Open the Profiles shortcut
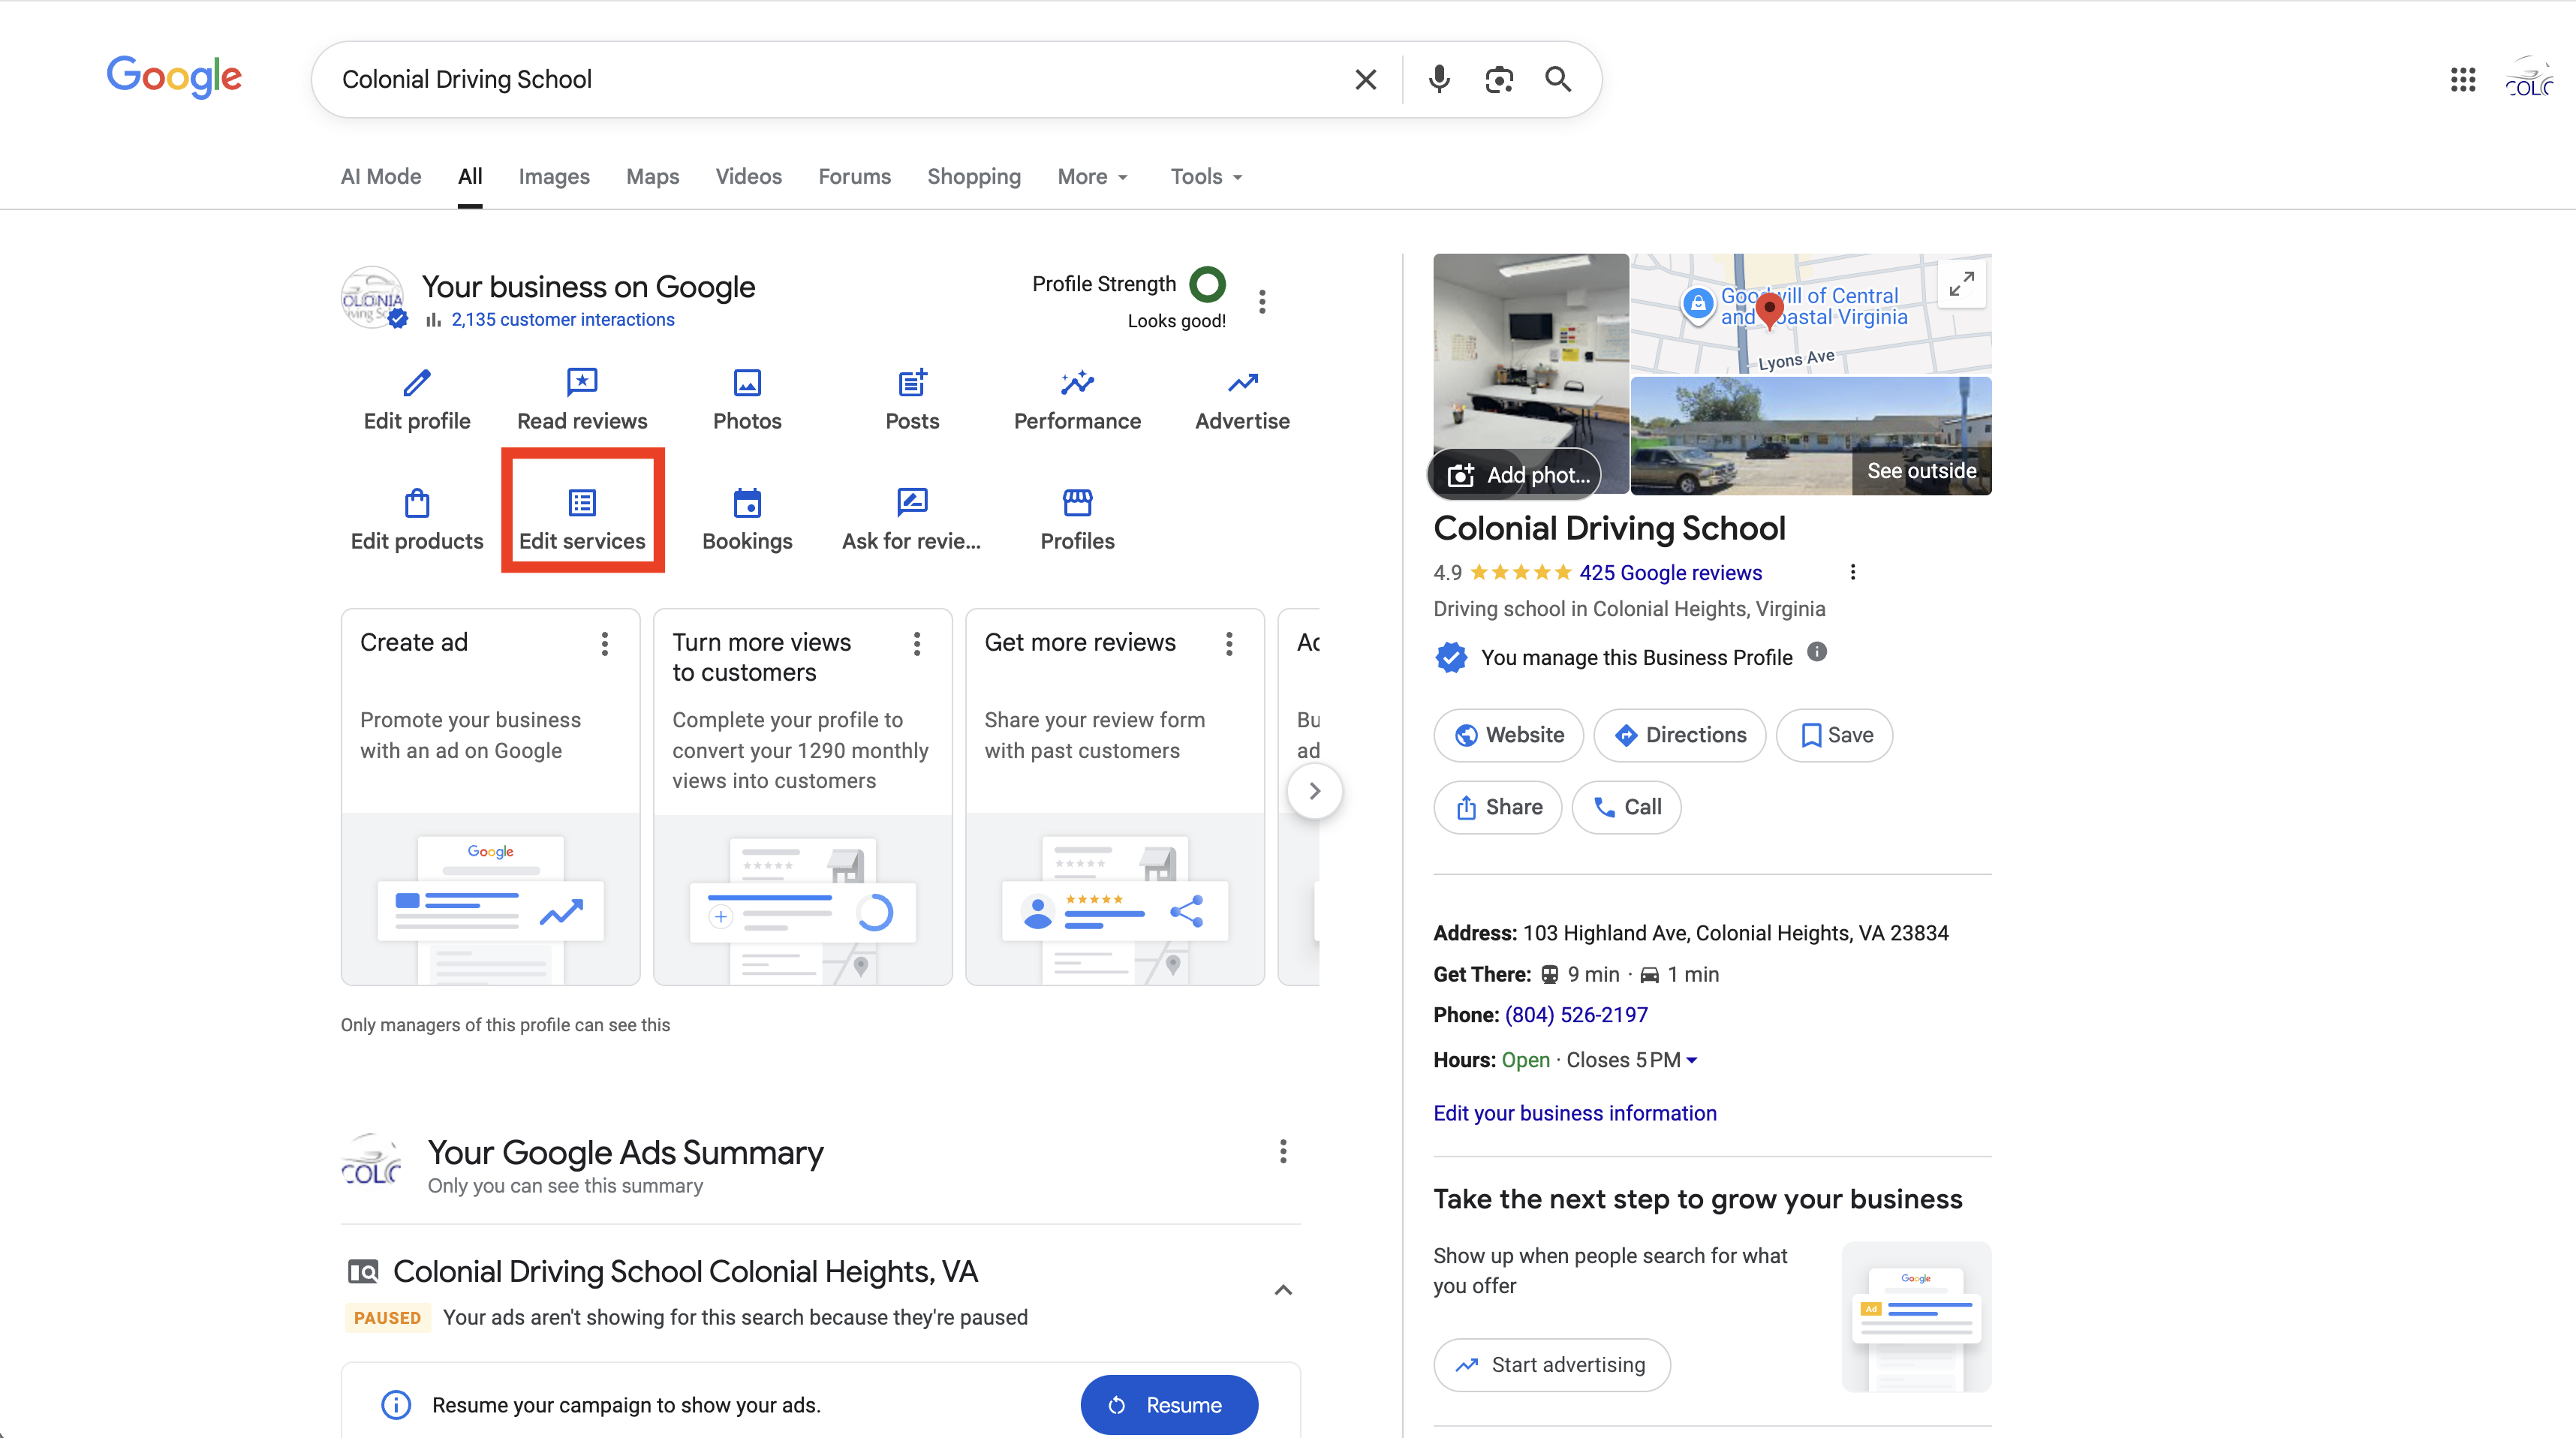Image resolution: width=2576 pixels, height=1438 pixels. [x=1077, y=520]
